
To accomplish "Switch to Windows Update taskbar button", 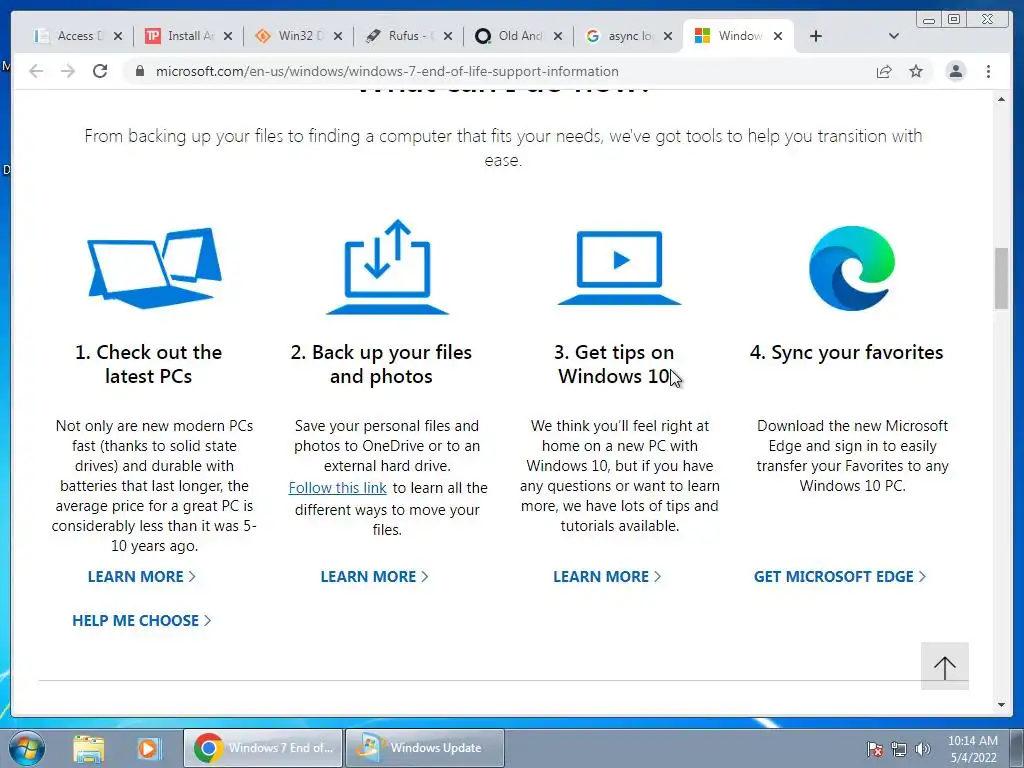I will pos(425,748).
